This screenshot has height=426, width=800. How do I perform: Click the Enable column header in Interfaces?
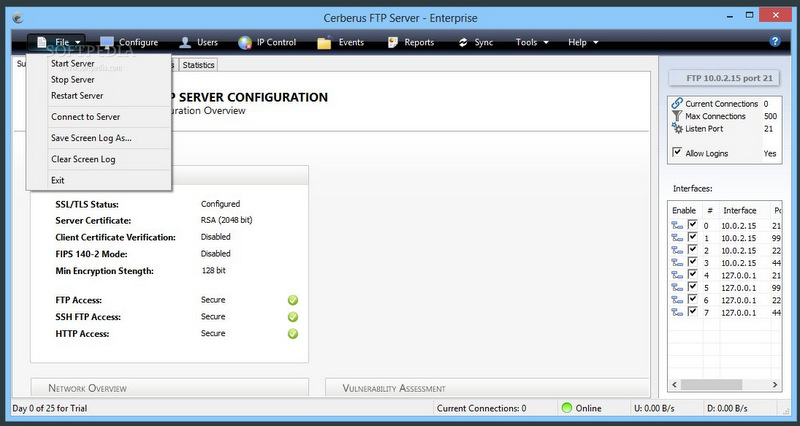click(684, 210)
